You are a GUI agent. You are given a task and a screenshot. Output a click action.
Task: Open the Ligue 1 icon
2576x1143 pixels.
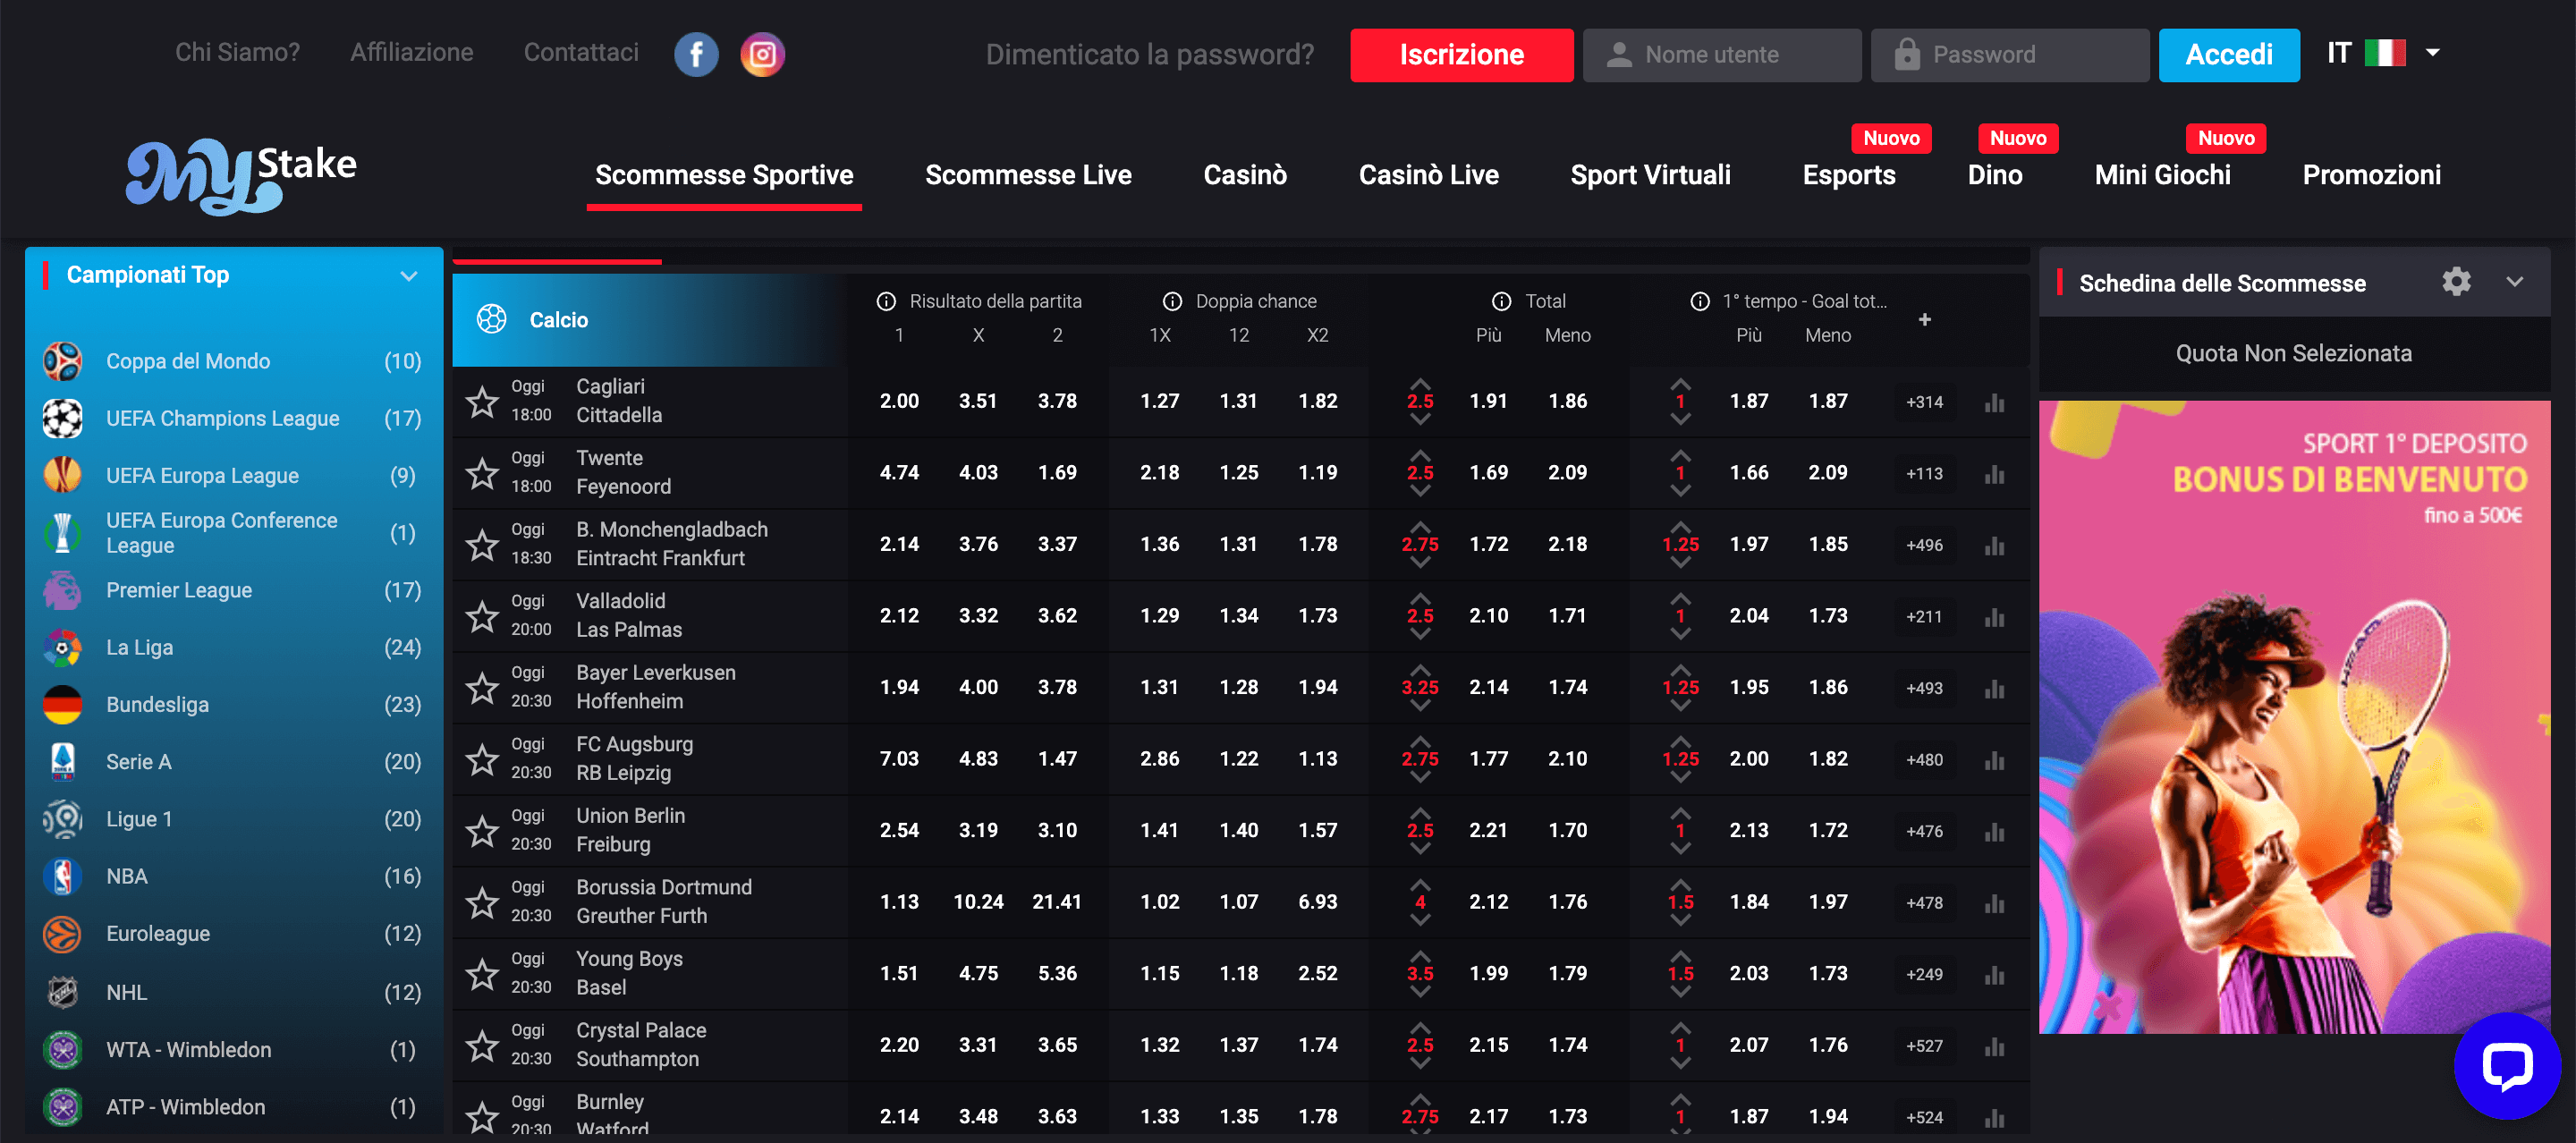(62, 819)
